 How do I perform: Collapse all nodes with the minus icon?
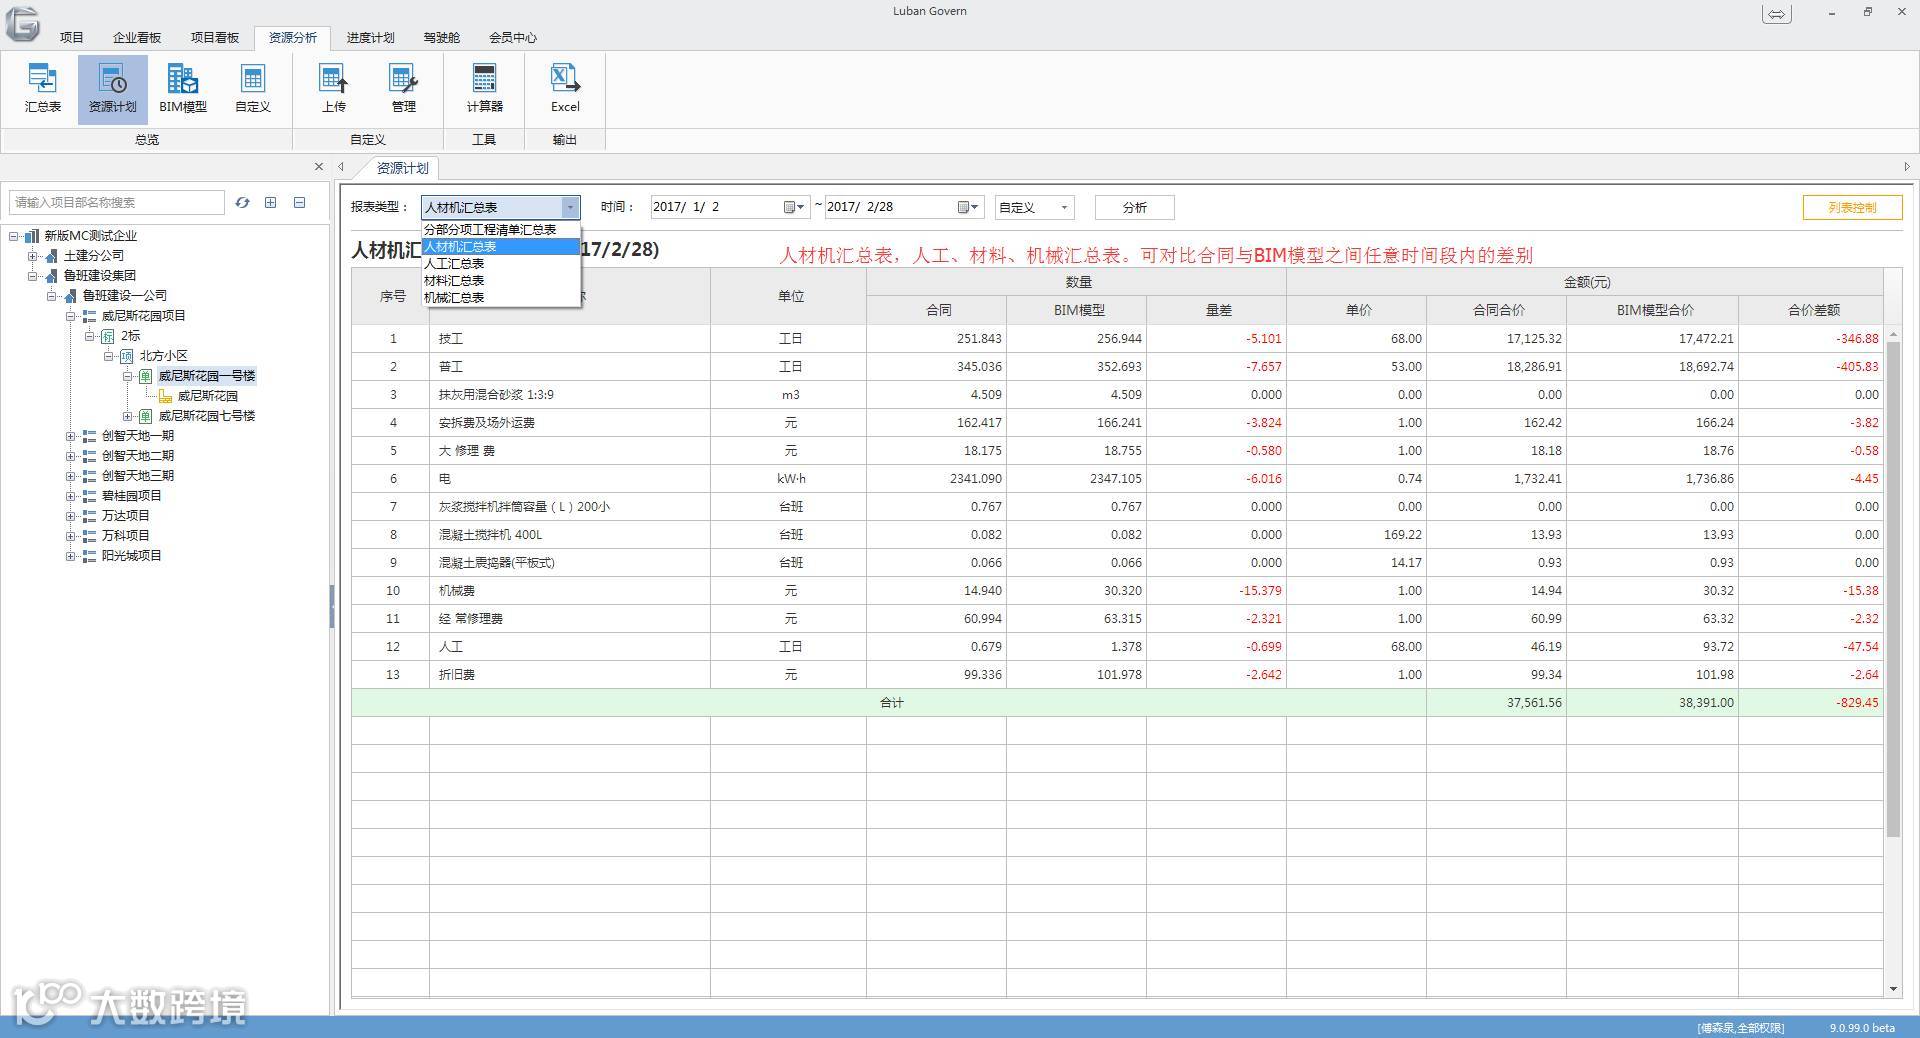coord(299,202)
